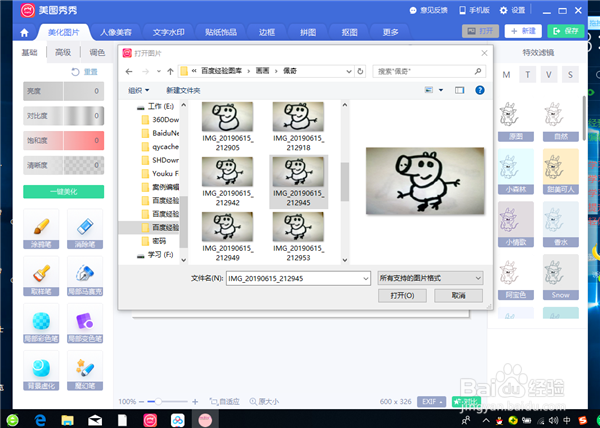Click the 原大小 original size option
This screenshot has width=600, height=428.
(x=264, y=402)
